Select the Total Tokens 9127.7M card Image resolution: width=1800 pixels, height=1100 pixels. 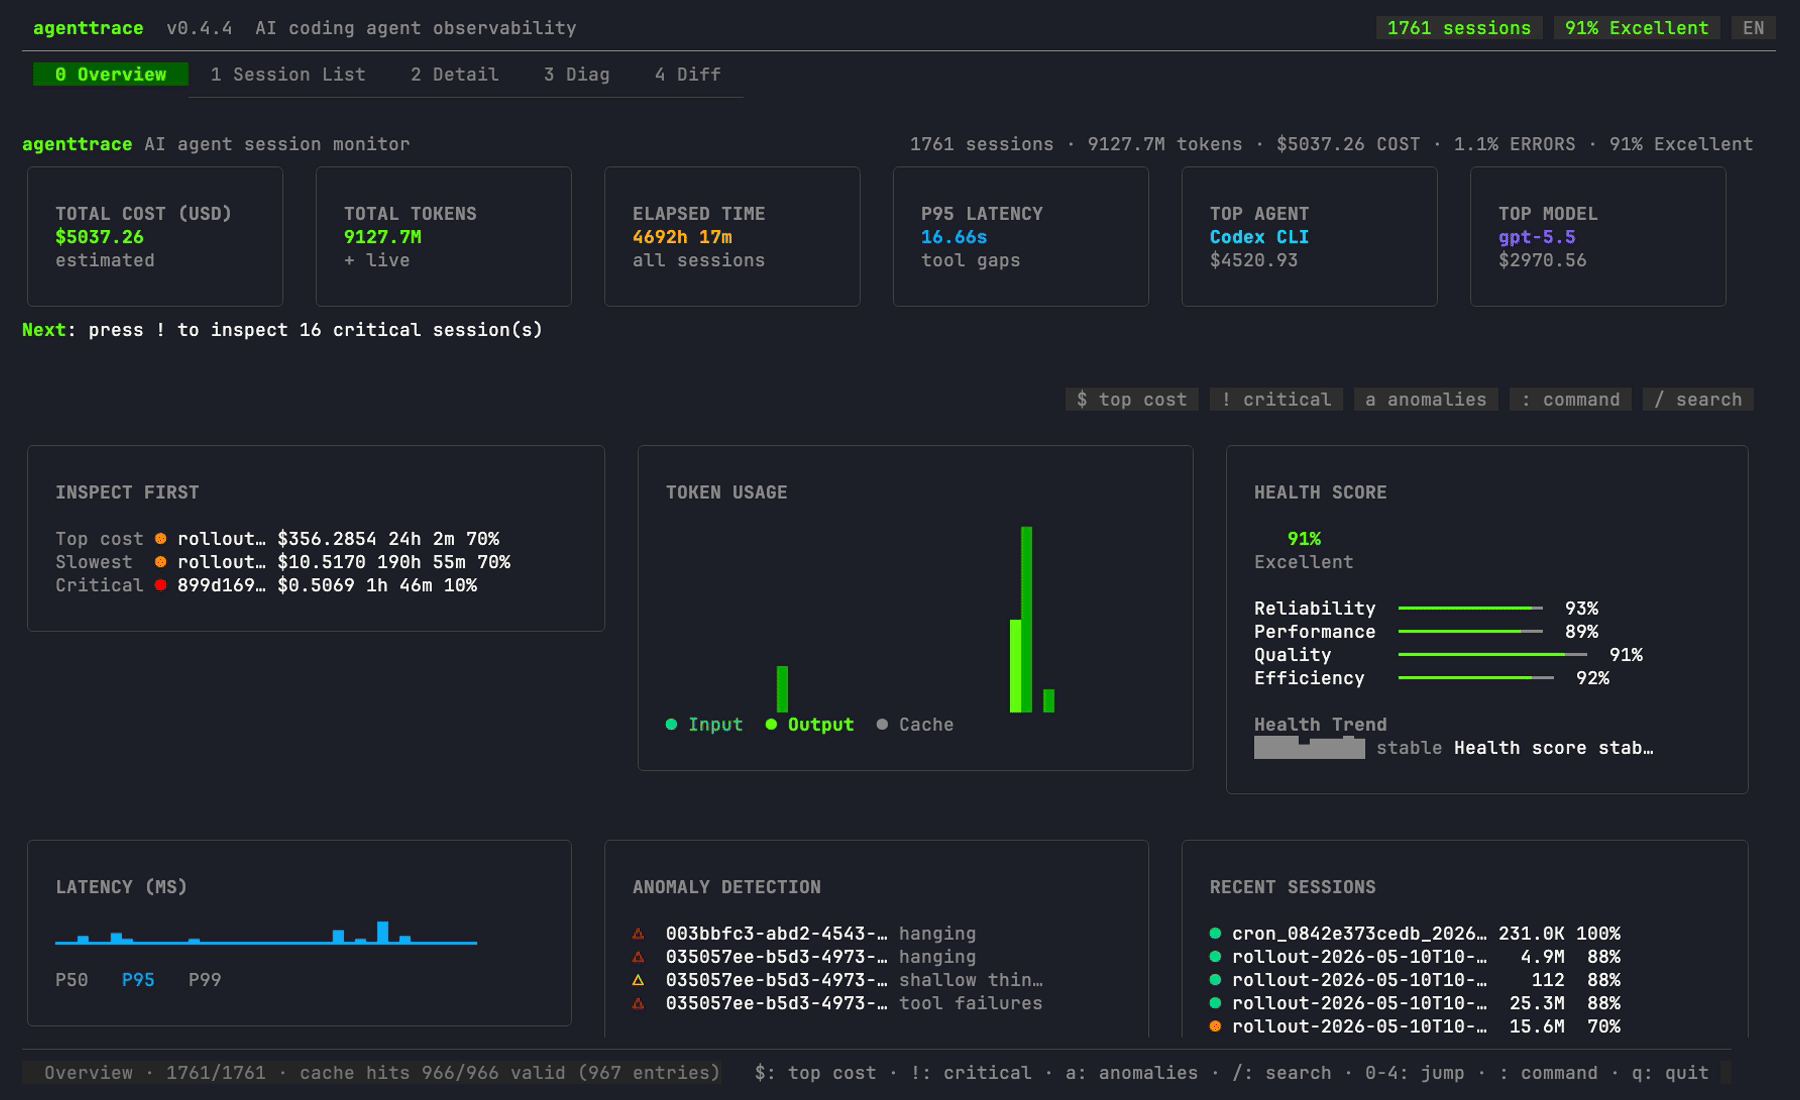coord(443,236)
